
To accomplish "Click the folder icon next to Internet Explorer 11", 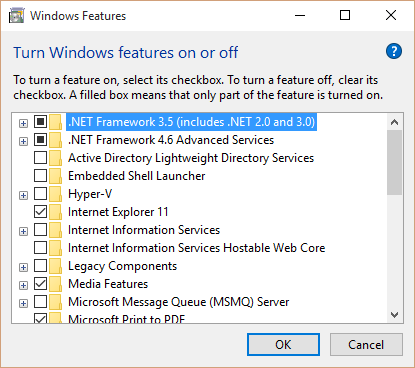I will click(x=56, y=212).
